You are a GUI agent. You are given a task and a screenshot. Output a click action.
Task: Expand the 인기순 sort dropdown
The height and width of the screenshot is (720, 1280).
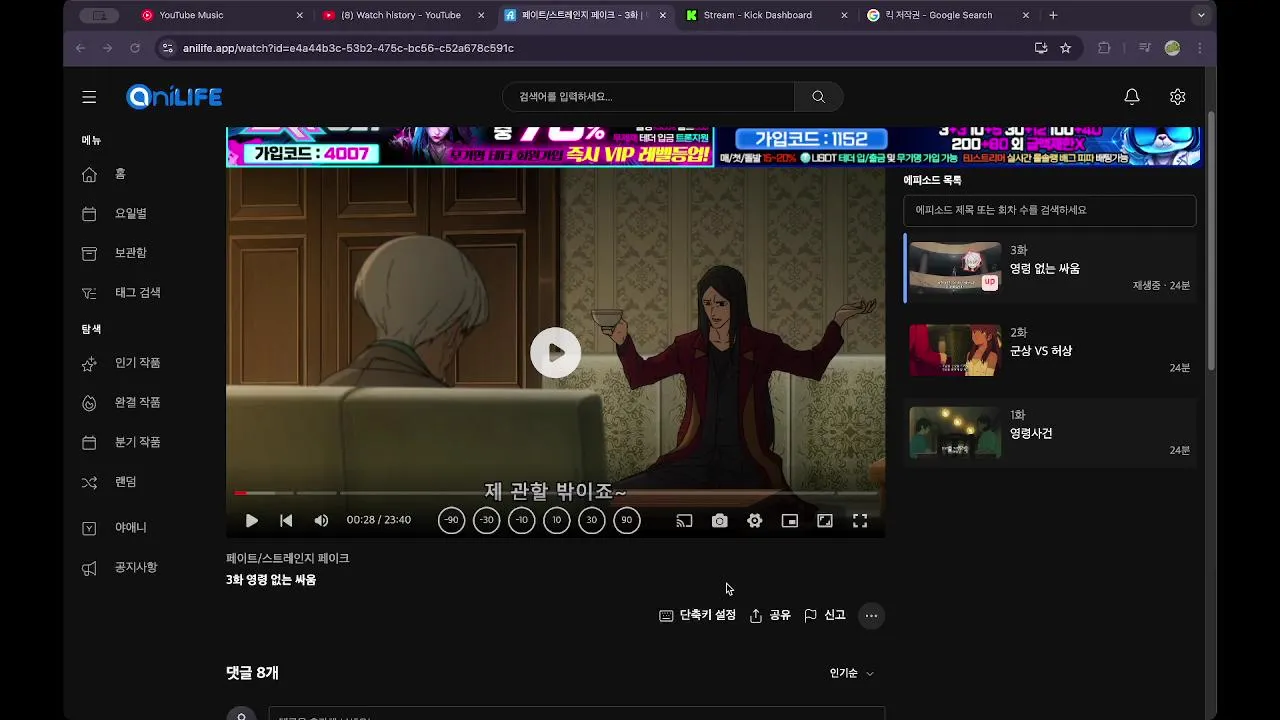point(851,674)
